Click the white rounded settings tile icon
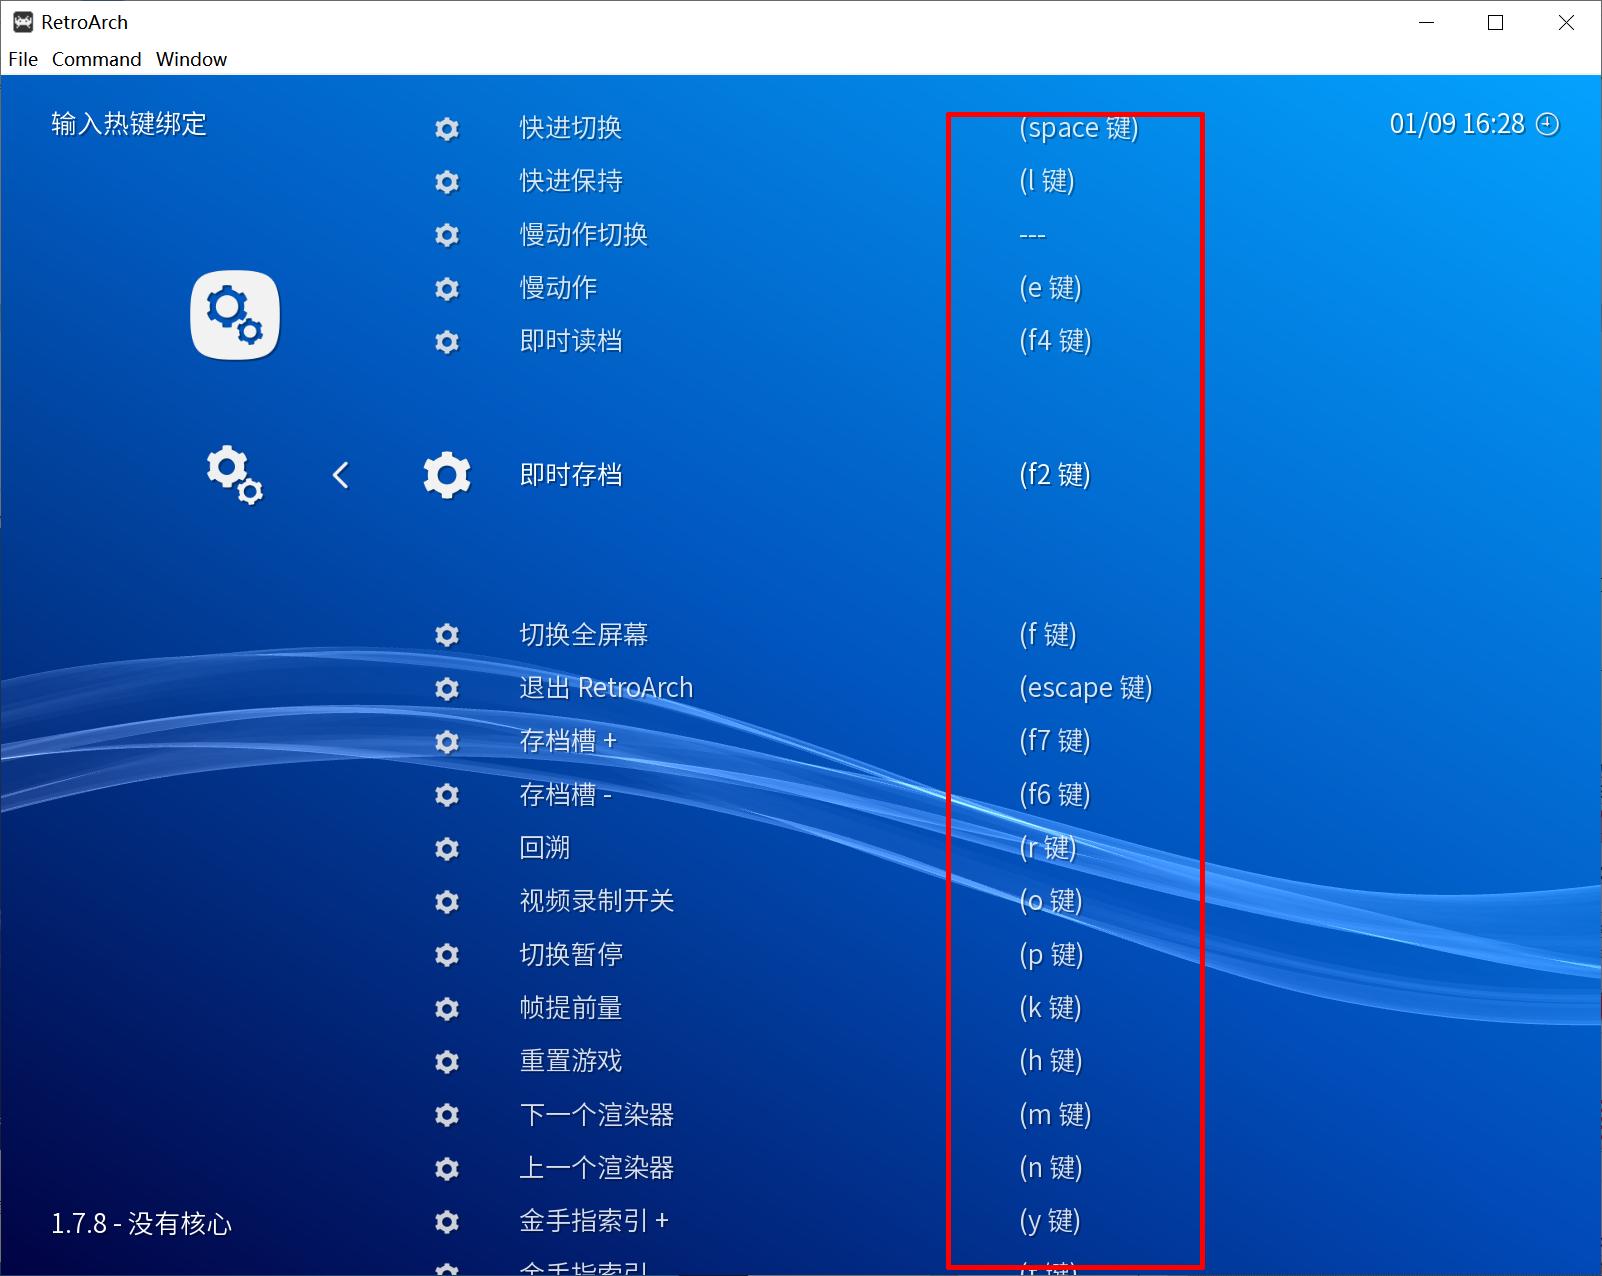Screen dimensions: 1602x1276 click(x=235, y=315)
